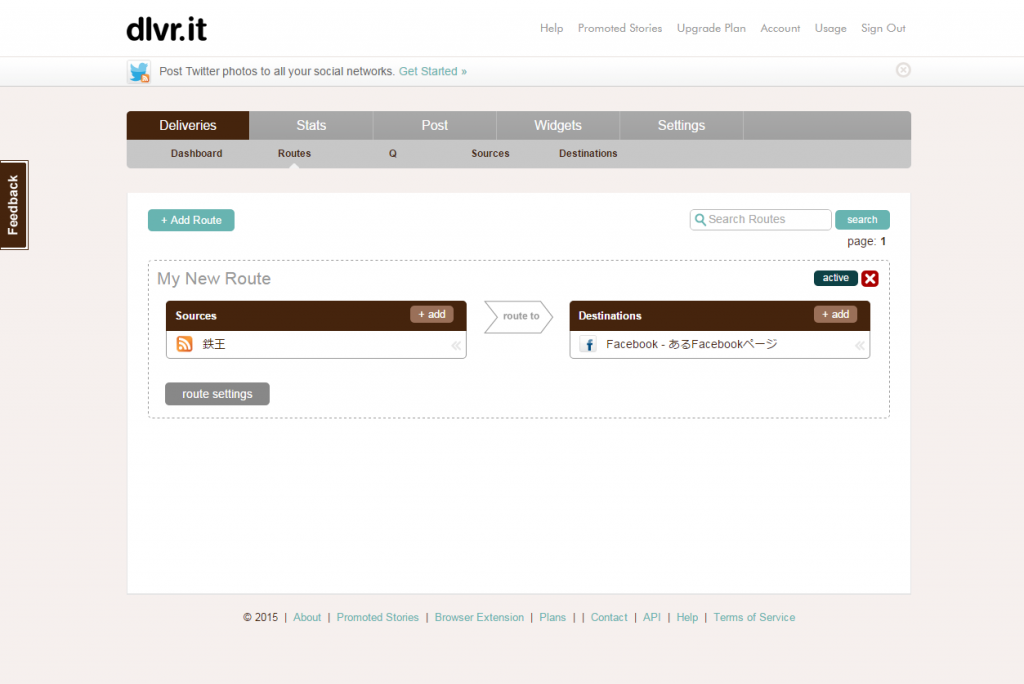Image resolution: width=1024 pixels, height=684 pixels.
Task: Open the Browser Extension footer link
Action: pos(479,617)
